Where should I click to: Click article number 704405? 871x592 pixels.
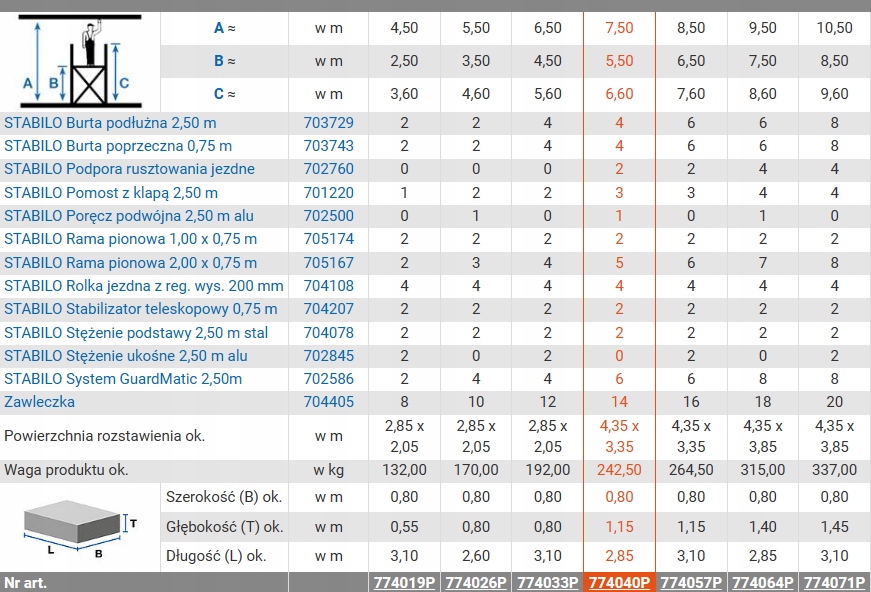click(x=328, y=402)
